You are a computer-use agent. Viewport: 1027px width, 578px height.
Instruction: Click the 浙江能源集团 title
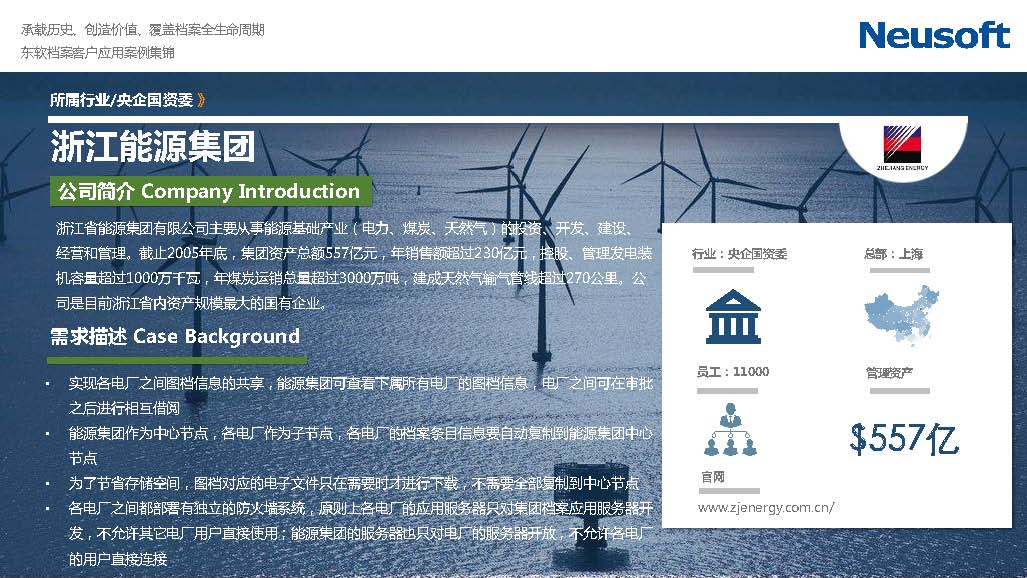(x=153, y=146)
